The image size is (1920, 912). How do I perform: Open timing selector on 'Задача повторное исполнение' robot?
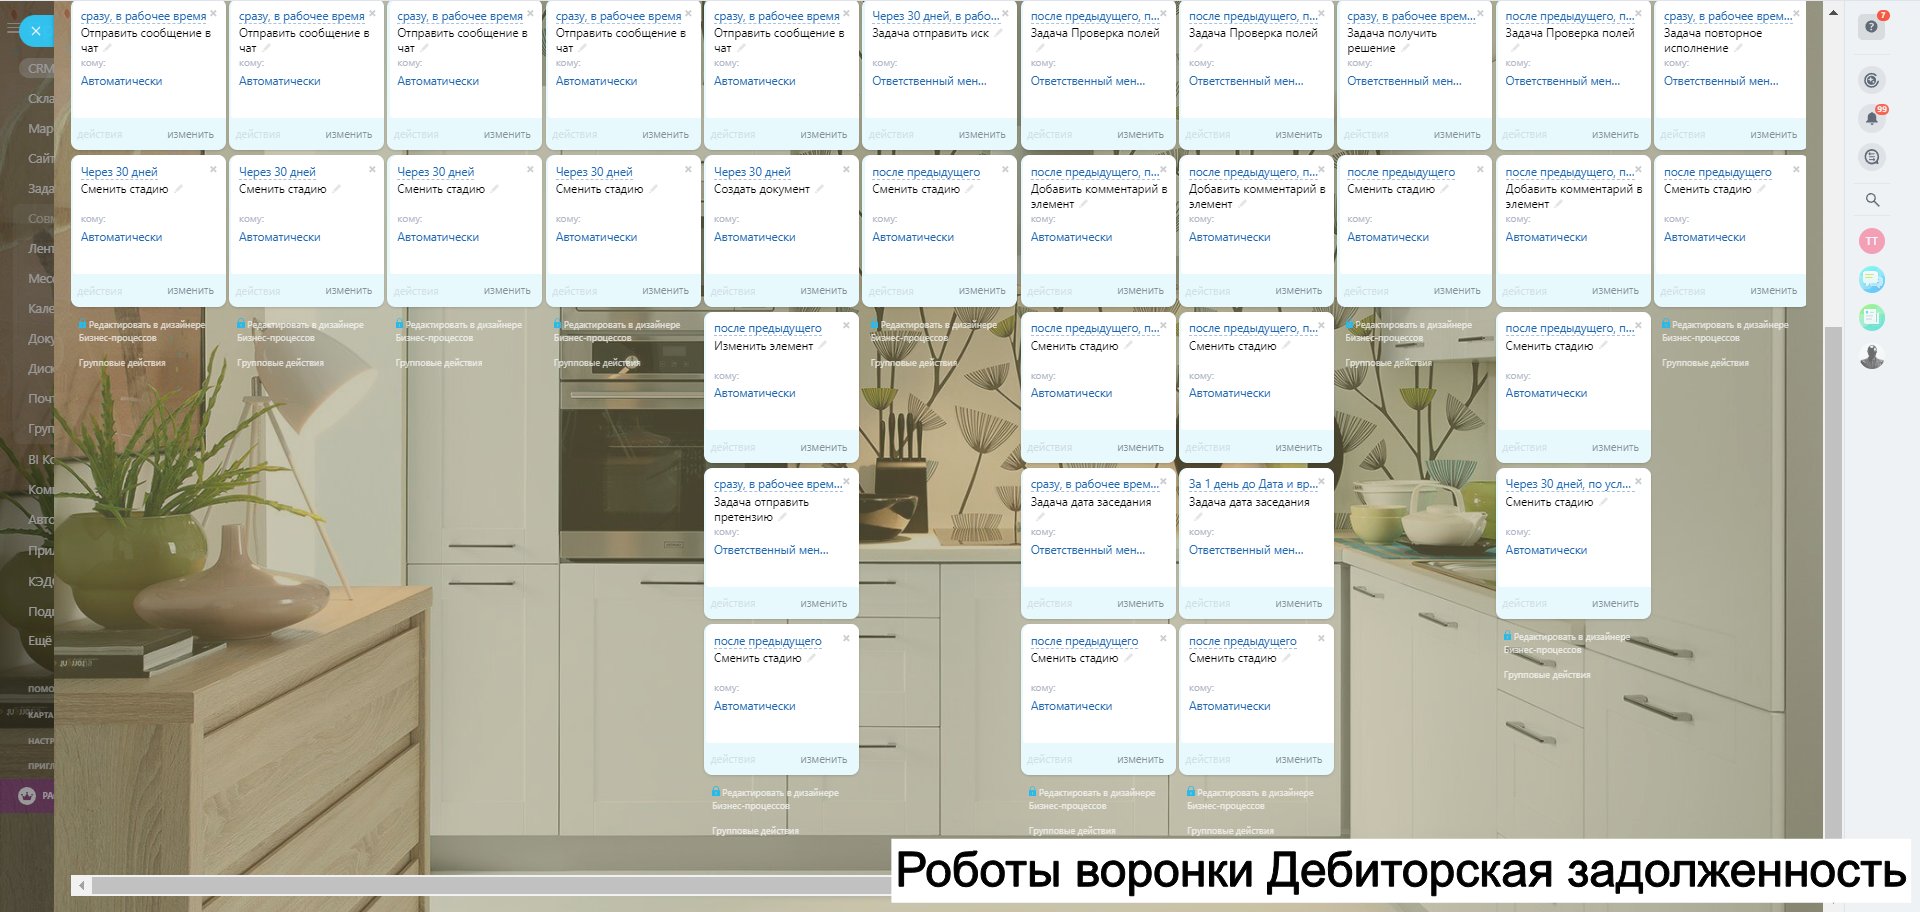coord(1727,16)
